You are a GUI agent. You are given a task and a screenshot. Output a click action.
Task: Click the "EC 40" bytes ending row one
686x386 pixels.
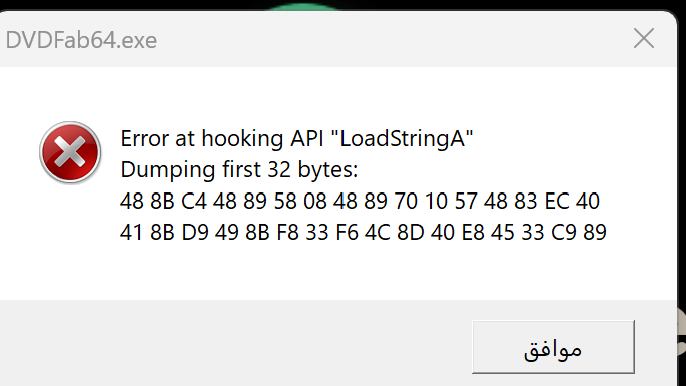[x=572, y=201]
